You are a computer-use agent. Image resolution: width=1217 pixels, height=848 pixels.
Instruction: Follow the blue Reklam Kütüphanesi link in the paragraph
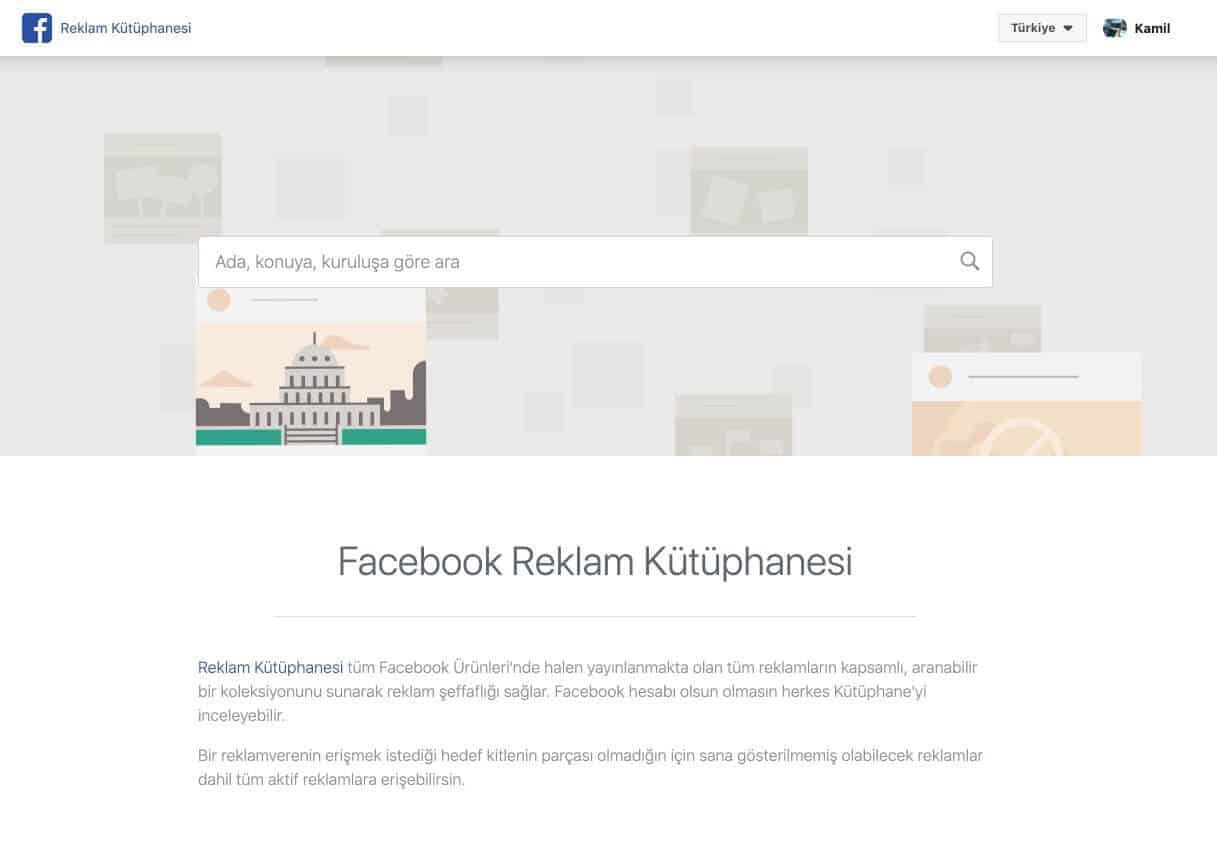point(270,667)
